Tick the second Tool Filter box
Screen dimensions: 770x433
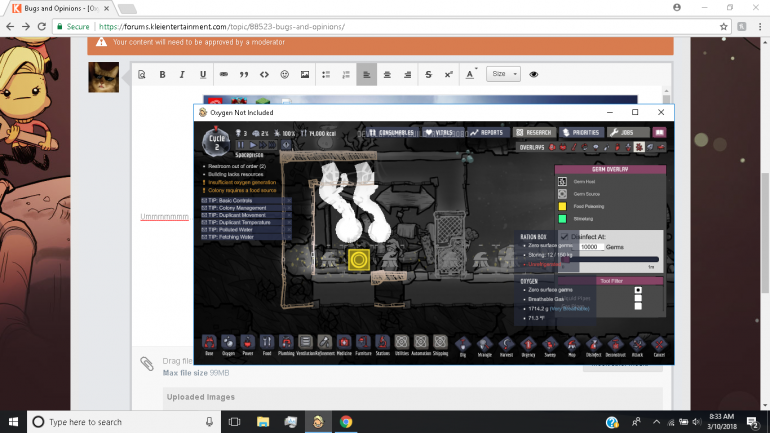click(638, 298)
